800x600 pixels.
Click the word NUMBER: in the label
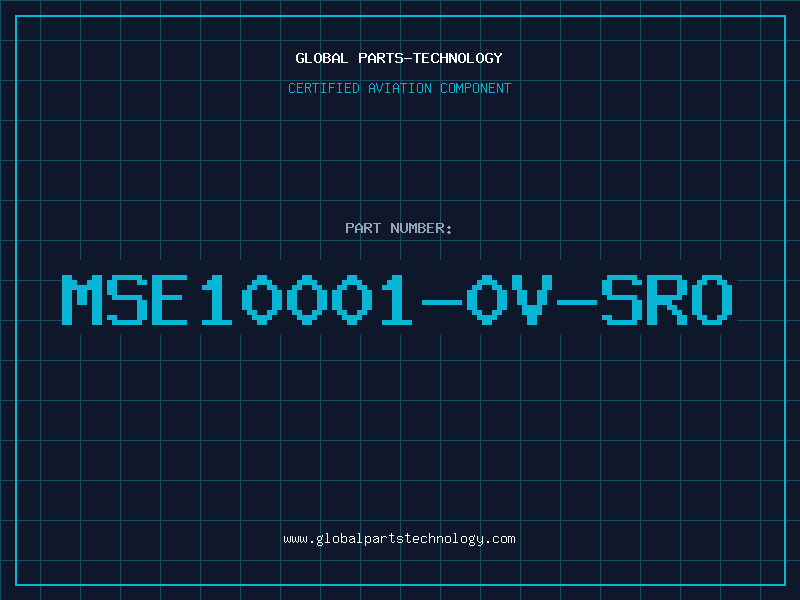coord(421,228)
